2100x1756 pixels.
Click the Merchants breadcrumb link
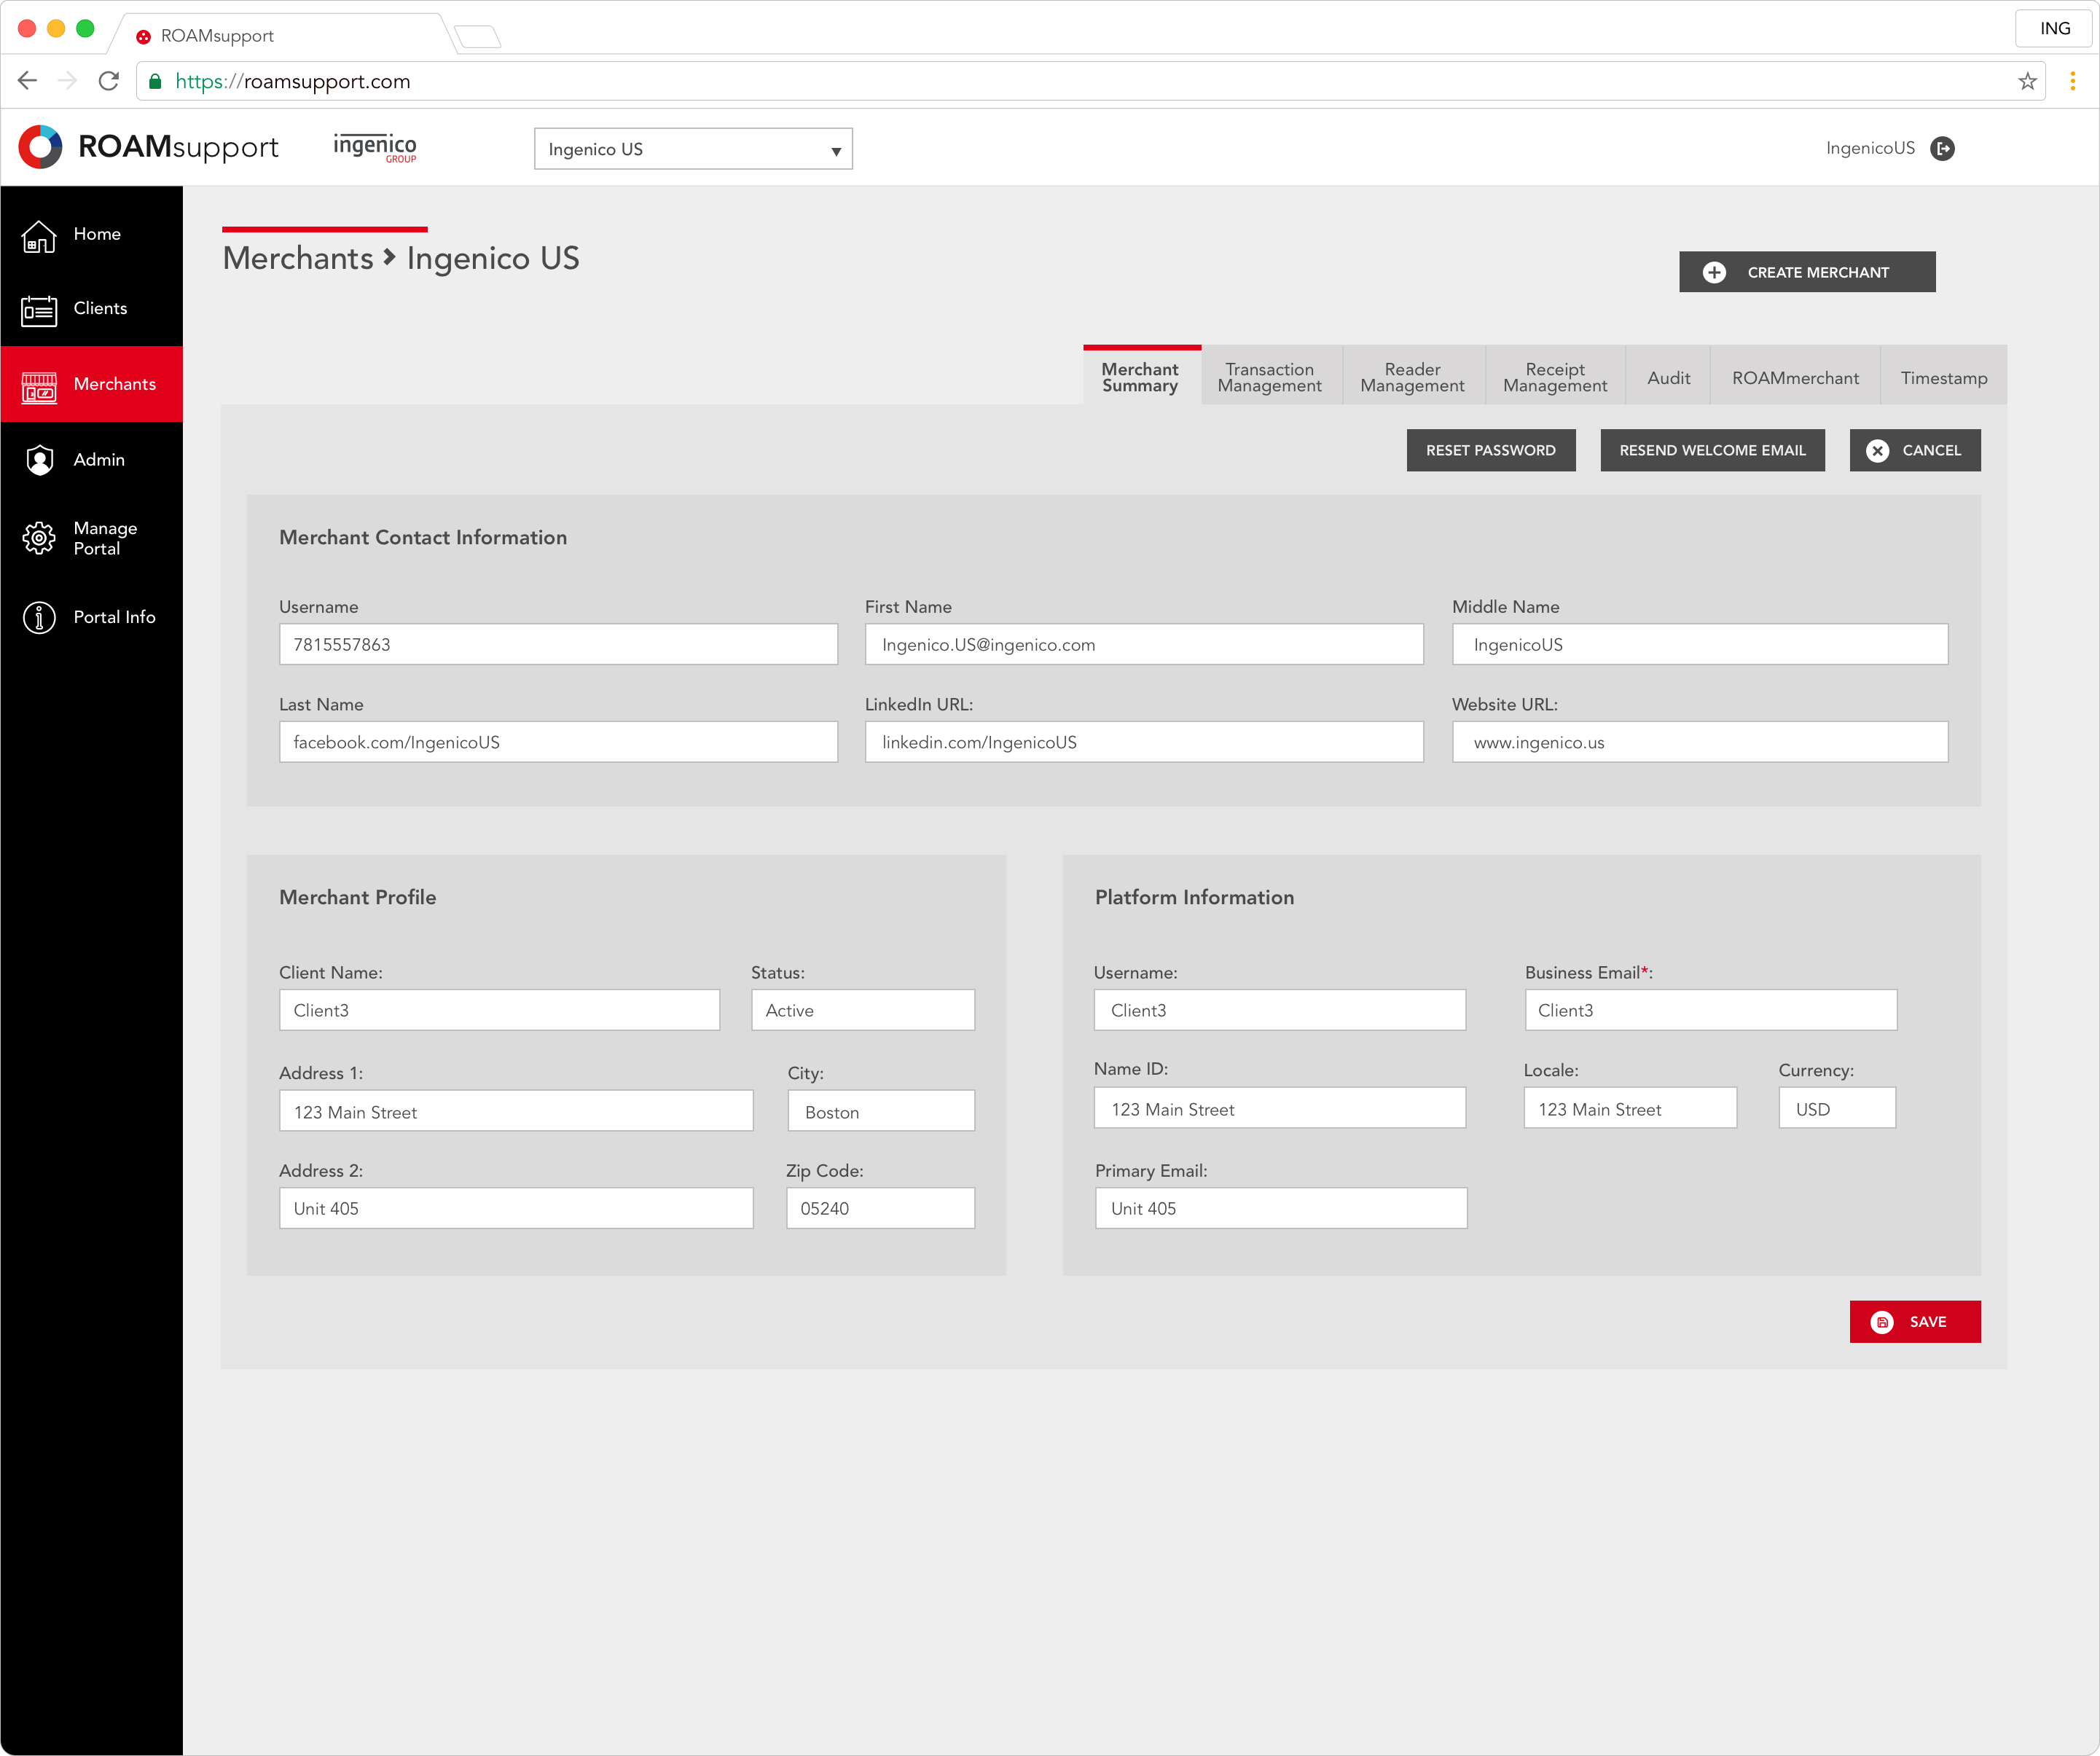tap(298, 259)
